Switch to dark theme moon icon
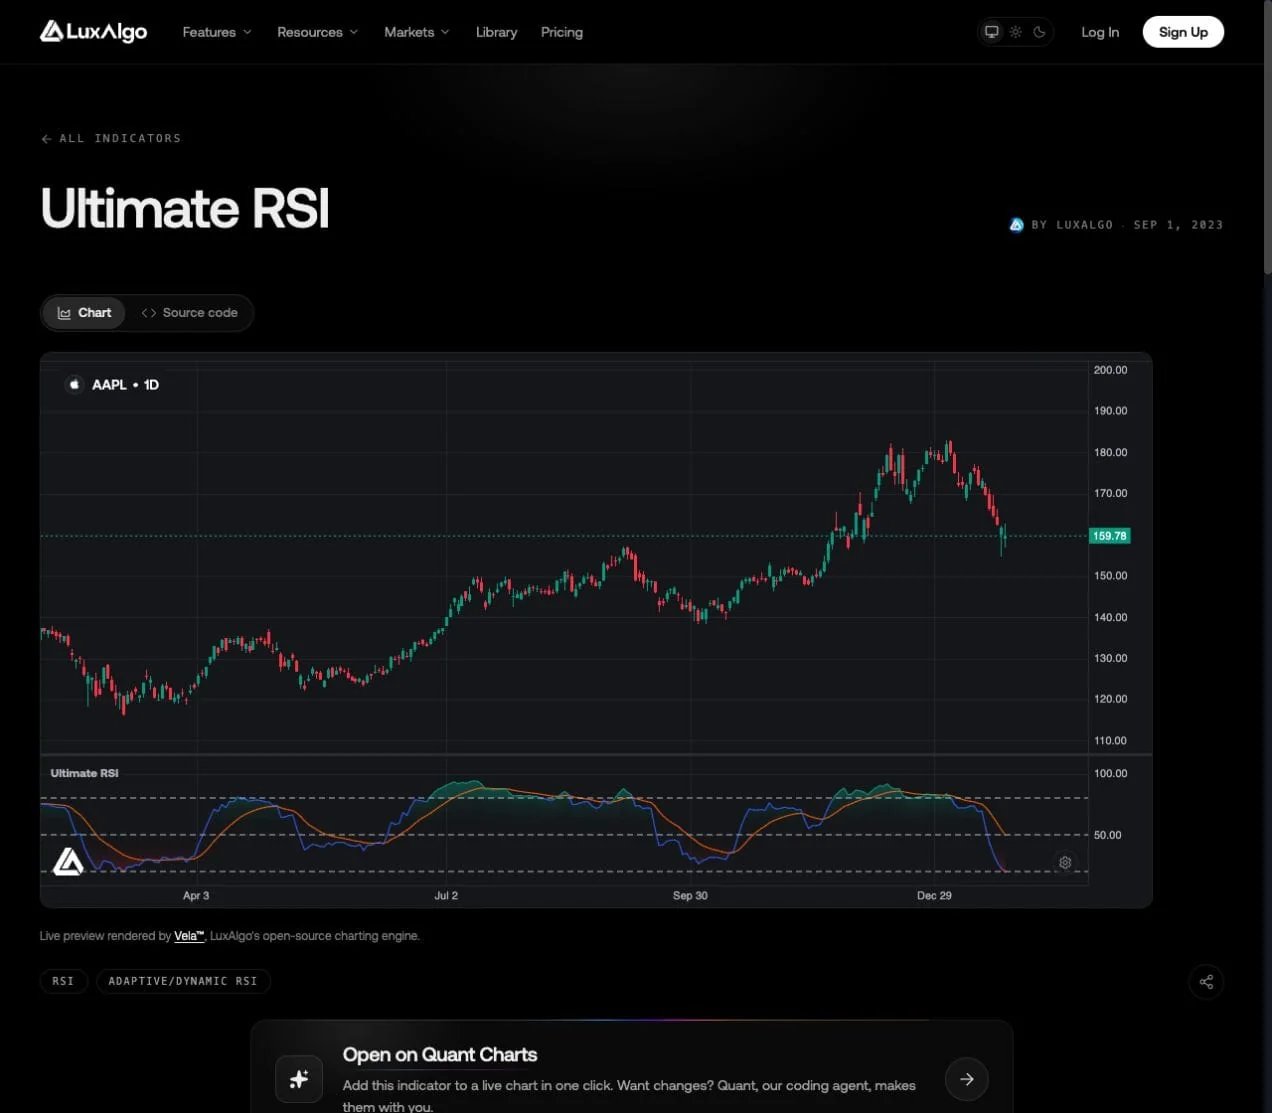This screenshot has height=1113, width=1272. click(1039, 32)
